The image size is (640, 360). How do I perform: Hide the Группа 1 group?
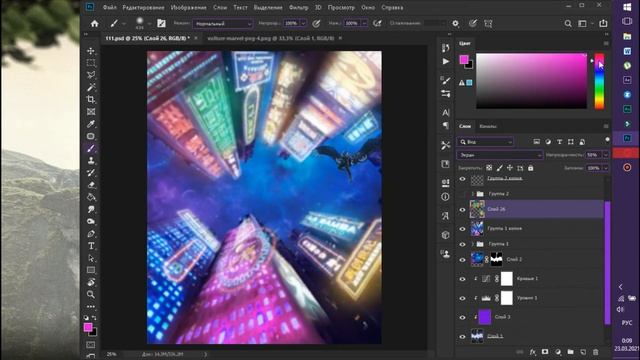(x=462, y=244)
